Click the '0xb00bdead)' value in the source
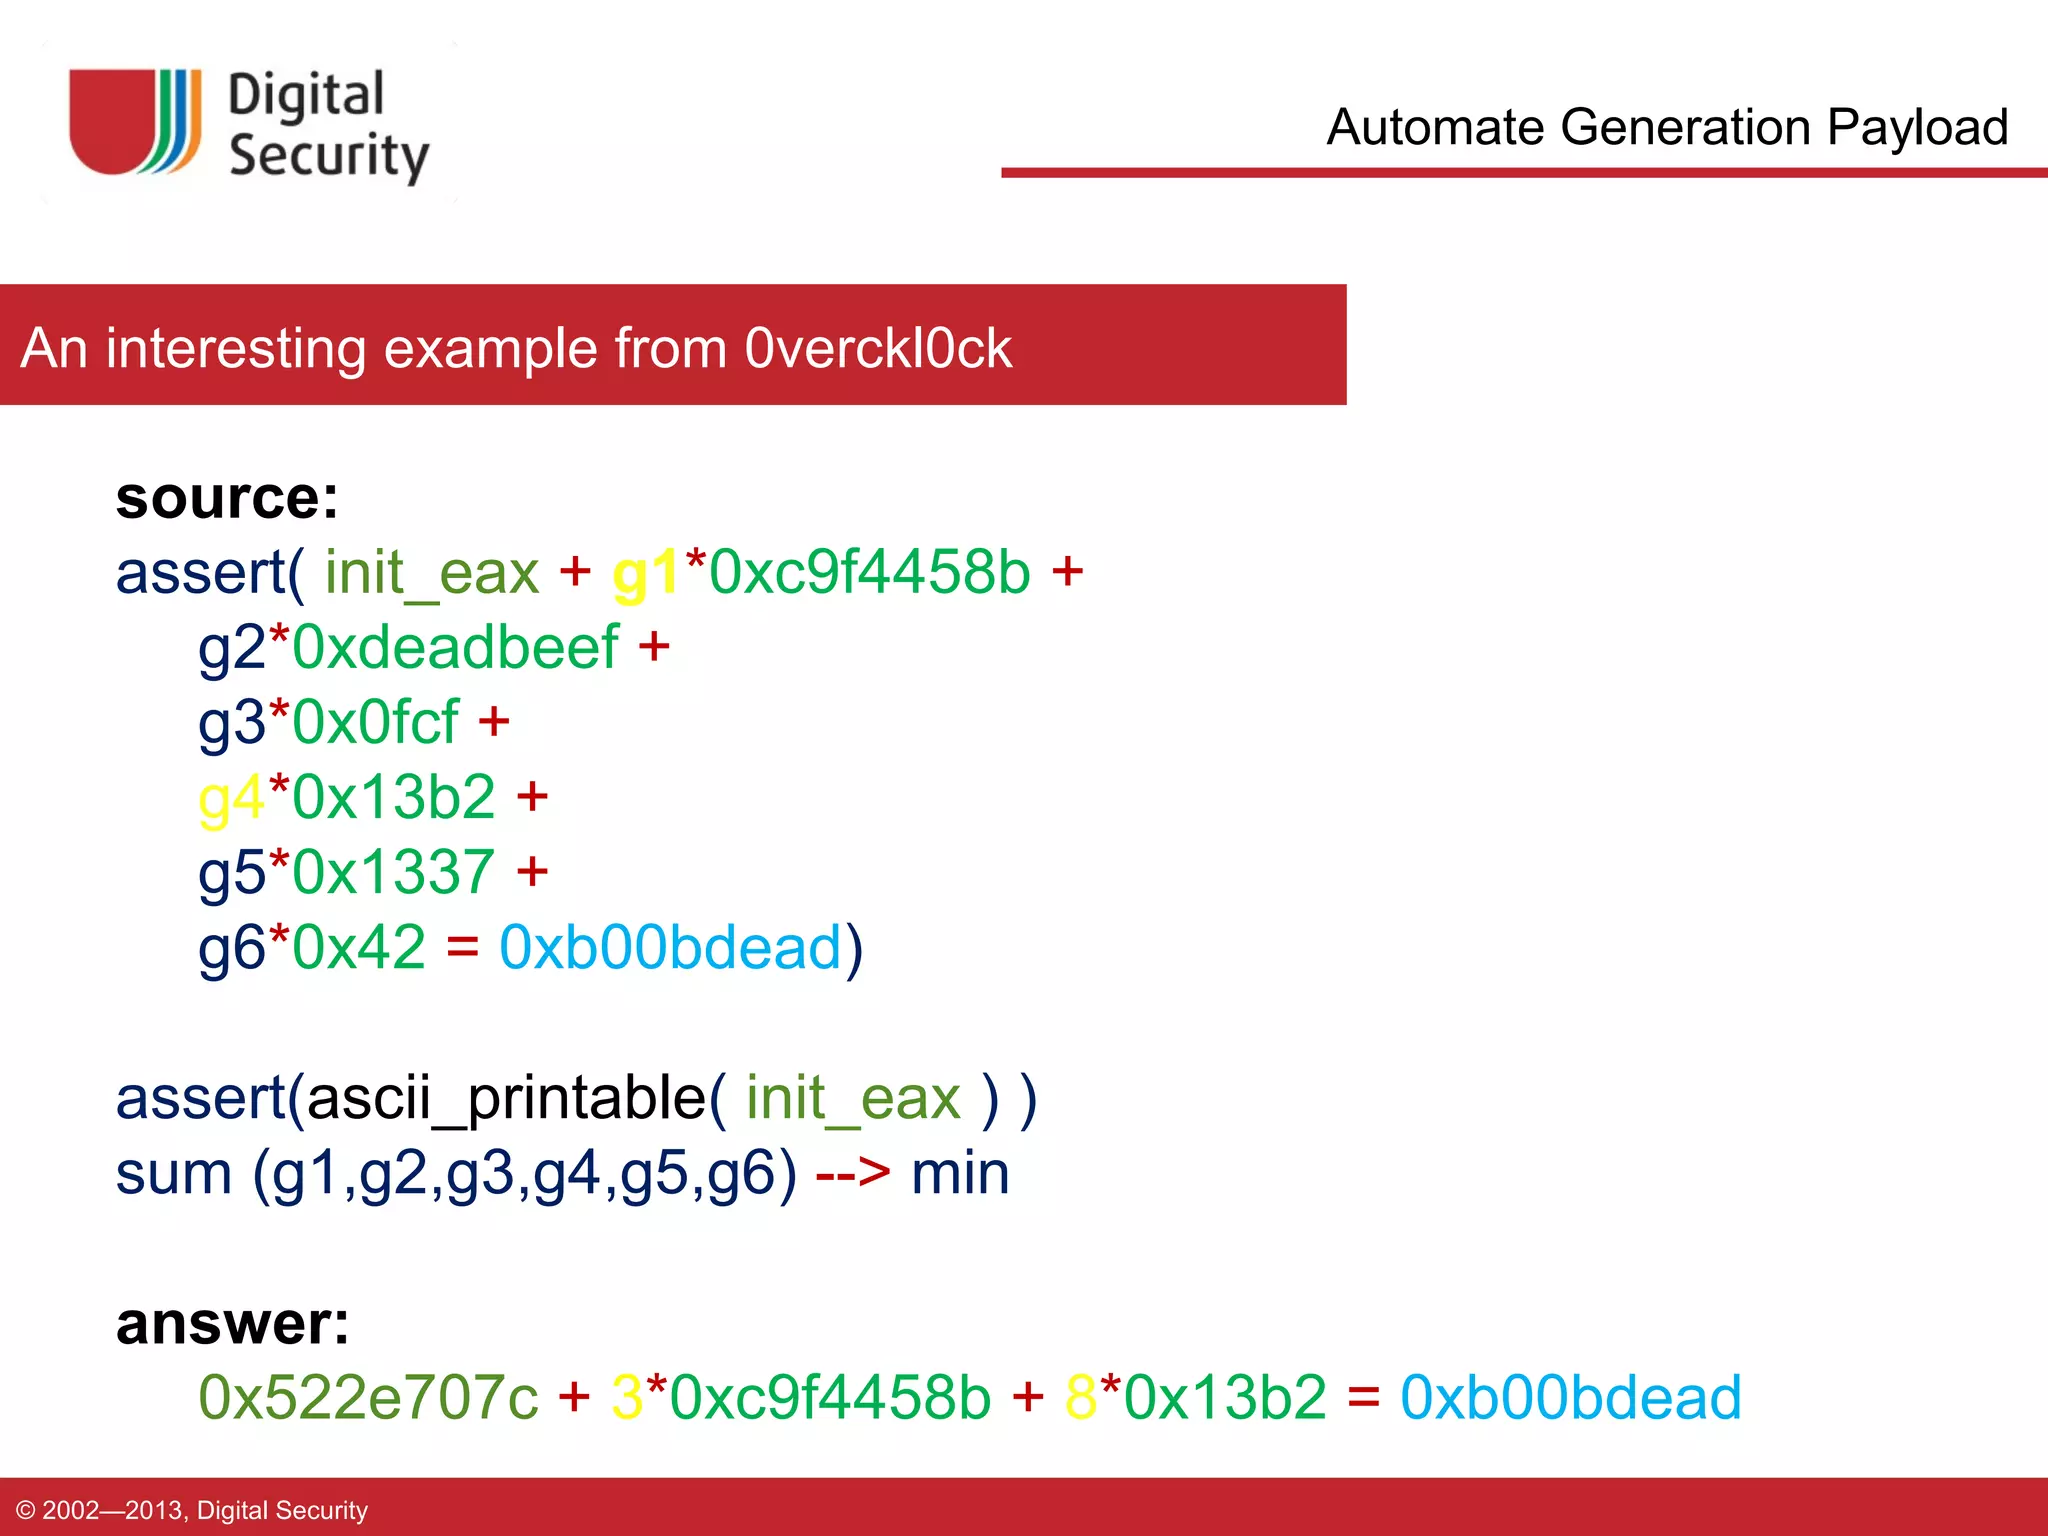The image size is (2048, 1536). coord(681,948)
